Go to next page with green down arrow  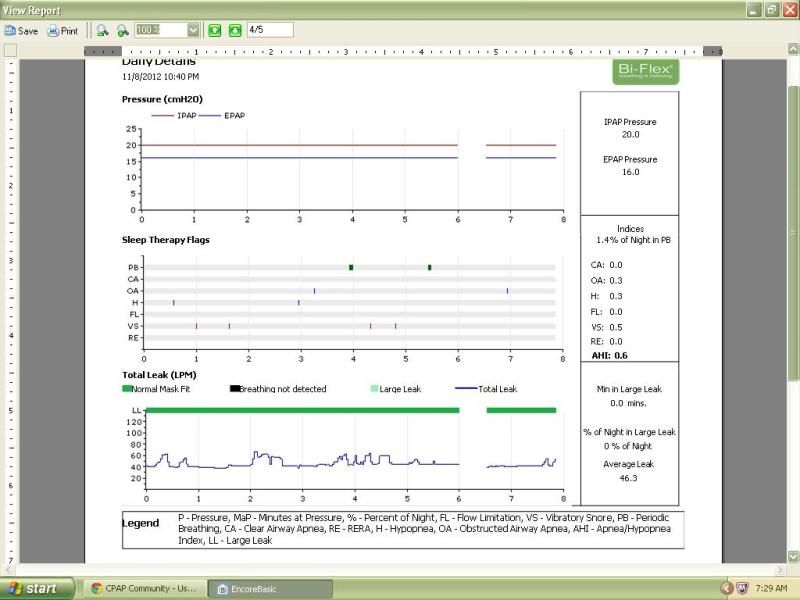tap(235, 31)
